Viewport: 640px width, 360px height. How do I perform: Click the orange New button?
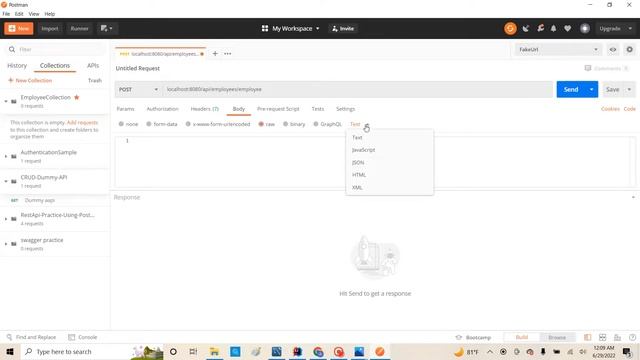point(19,29)
